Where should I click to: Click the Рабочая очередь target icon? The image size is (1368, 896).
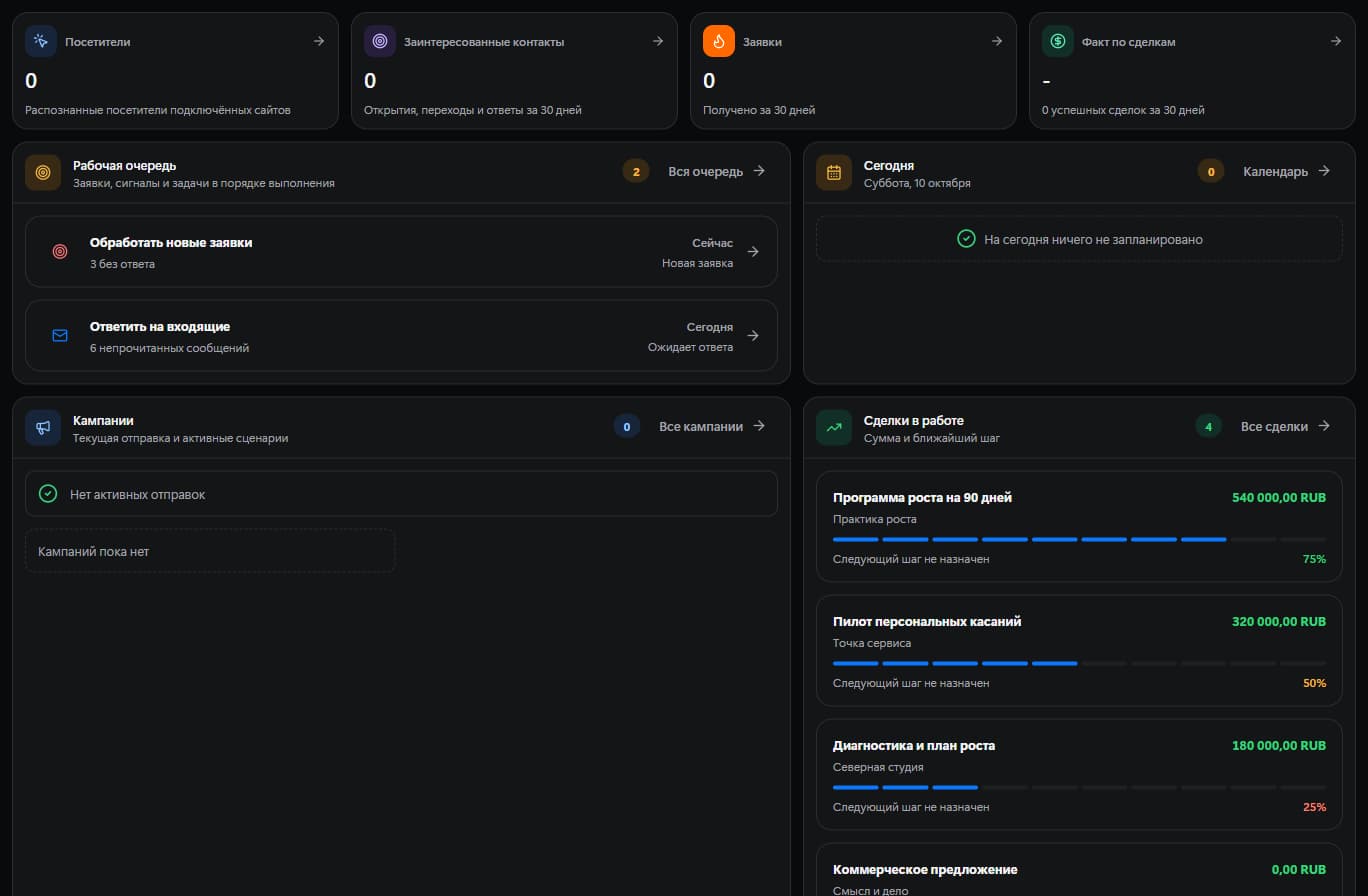[x=43, y=172]
